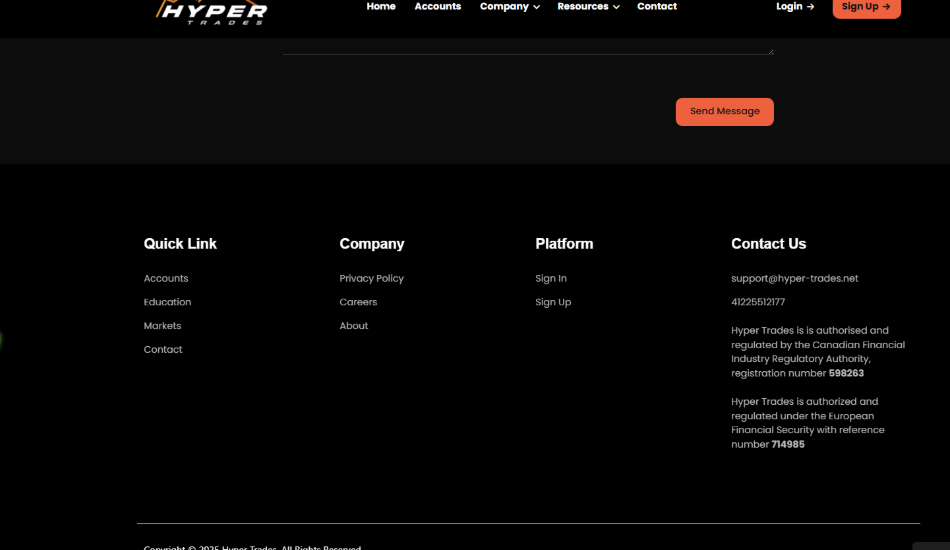This screenshot has width=950, height=550.
Task: Open the Privacy Policy link
Action: (x=371, y=279)
